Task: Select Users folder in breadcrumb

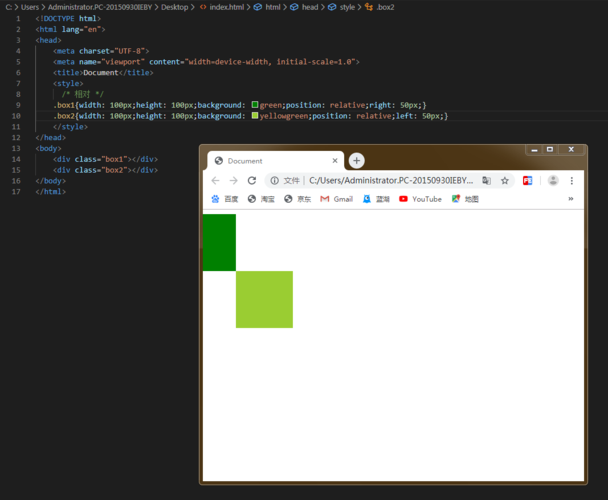Action: point(30,7)
